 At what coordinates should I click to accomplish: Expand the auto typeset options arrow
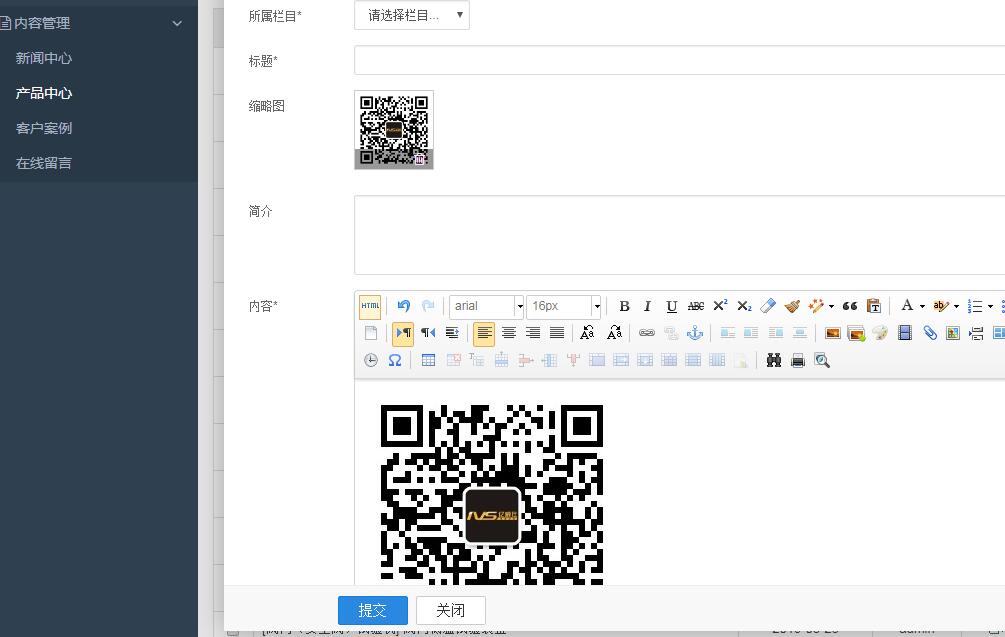(x=831, y=306)
